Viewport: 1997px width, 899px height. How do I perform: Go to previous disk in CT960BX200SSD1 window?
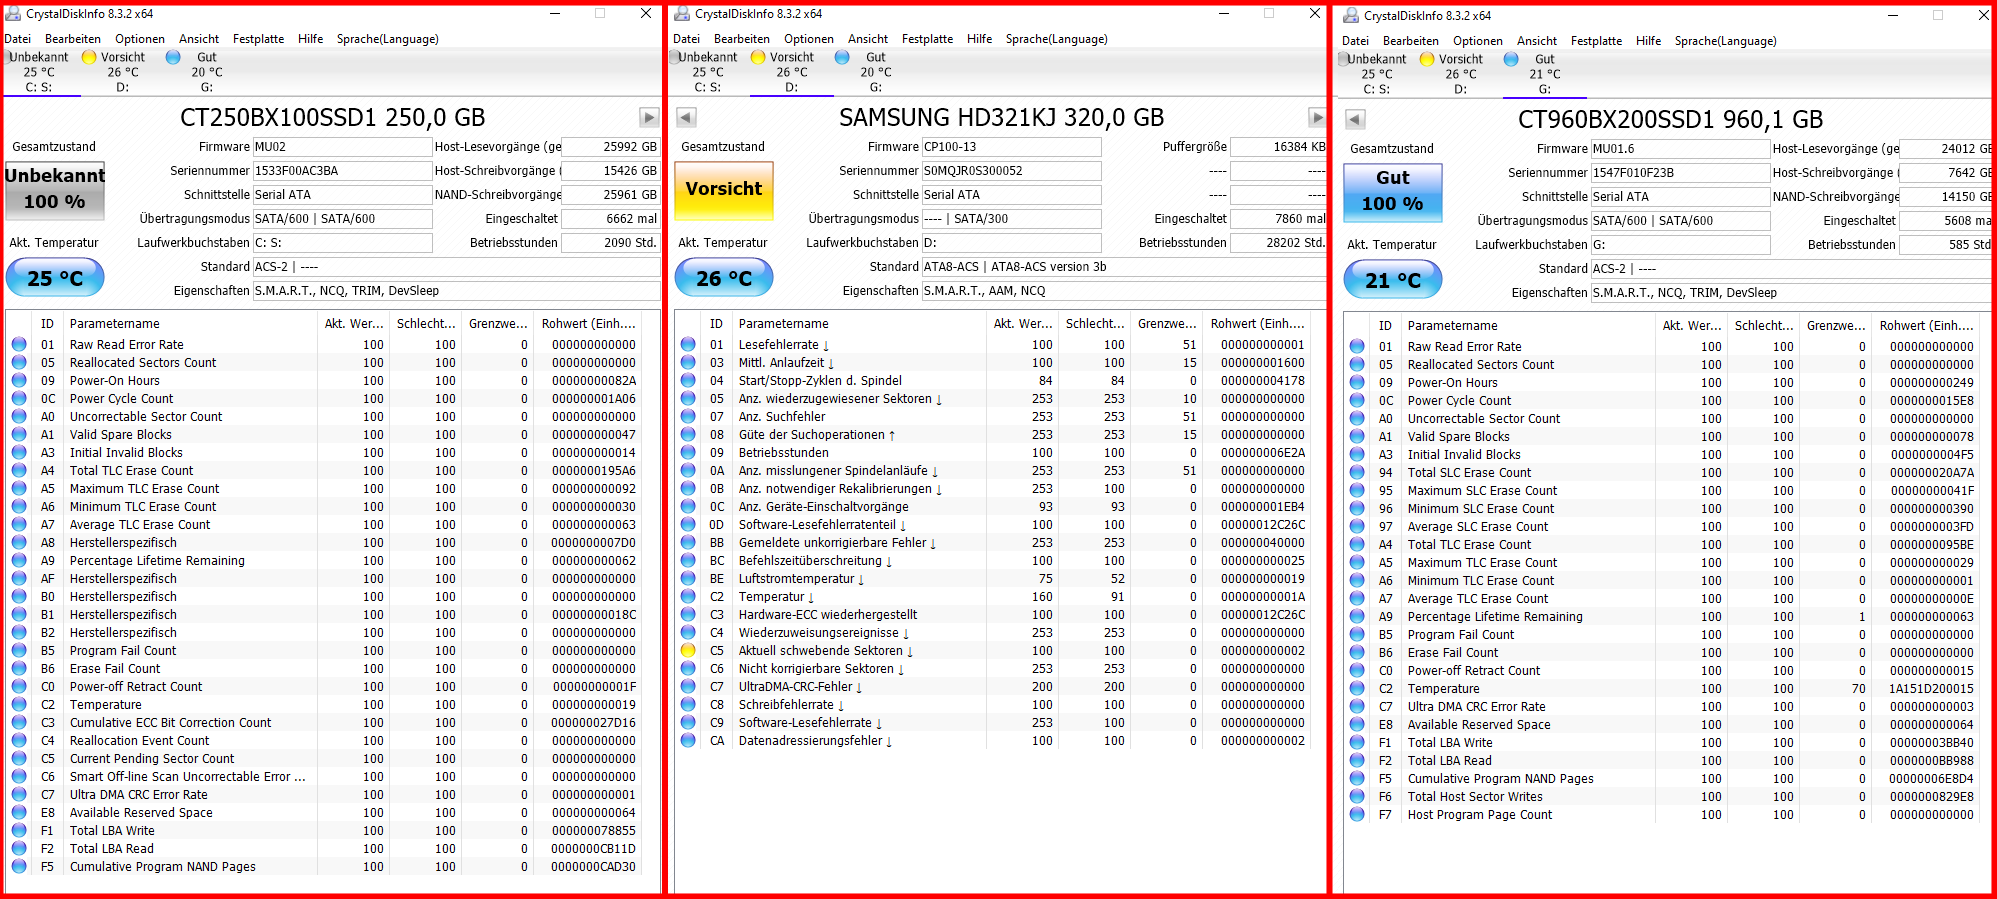pos(1355,119)
